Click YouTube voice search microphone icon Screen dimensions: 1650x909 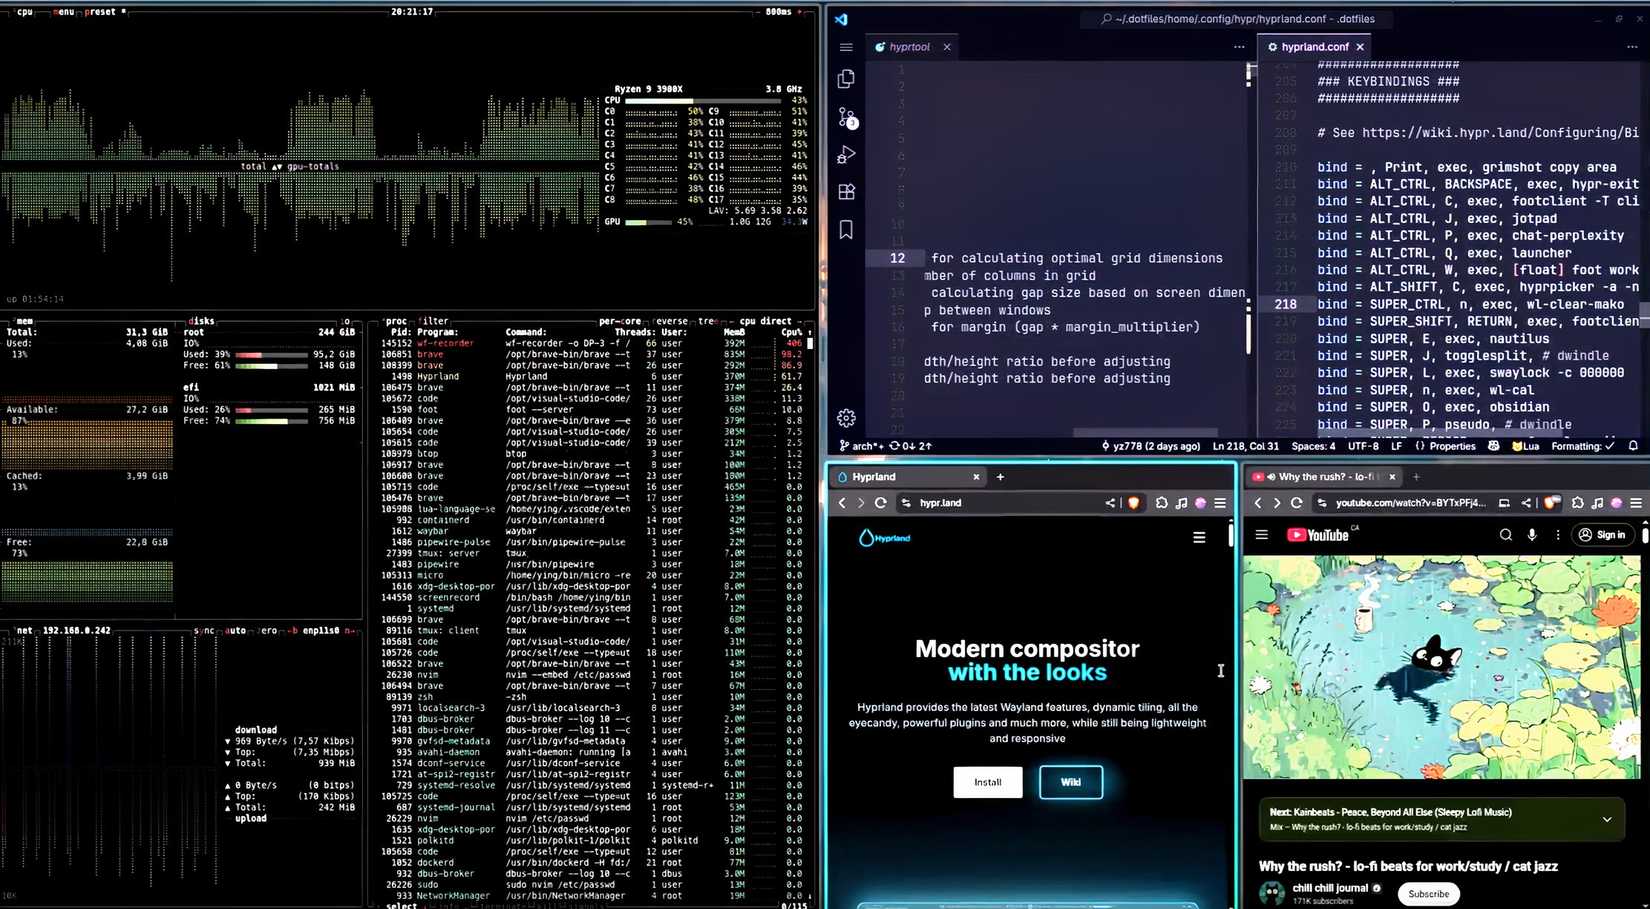coord(1532,535)
